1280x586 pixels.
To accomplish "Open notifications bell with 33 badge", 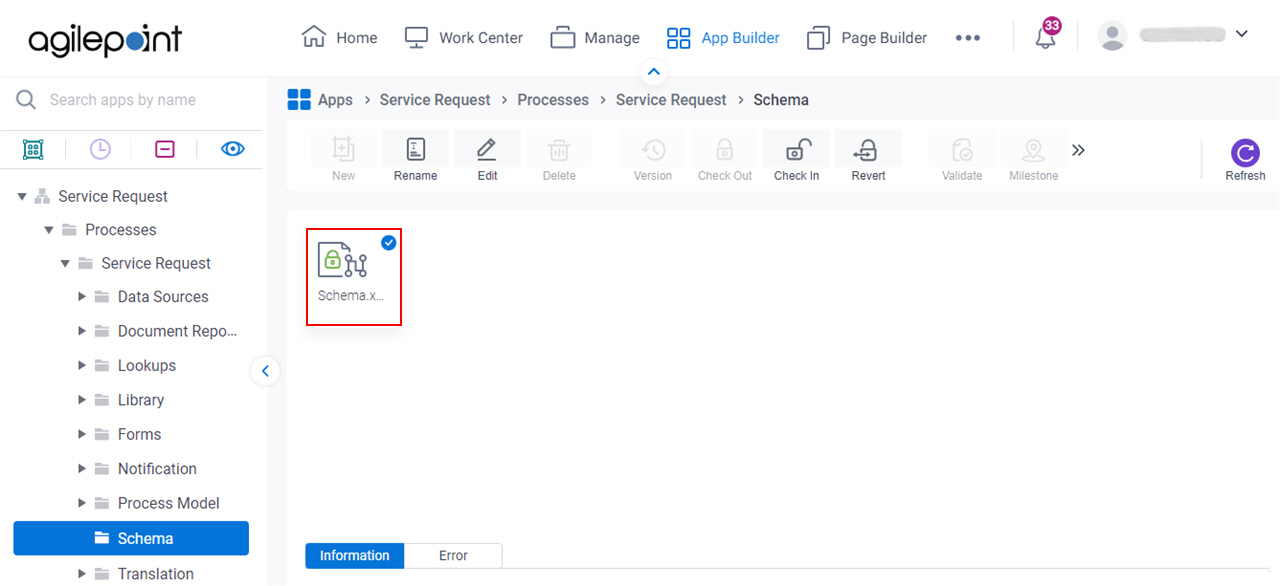I will pyautogui.click(x=1046, y=36).
